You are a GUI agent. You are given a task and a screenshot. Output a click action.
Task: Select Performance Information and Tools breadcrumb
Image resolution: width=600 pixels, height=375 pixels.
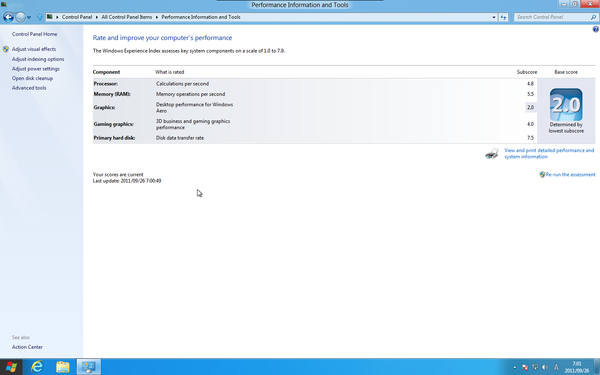click(x=201, y=17)
